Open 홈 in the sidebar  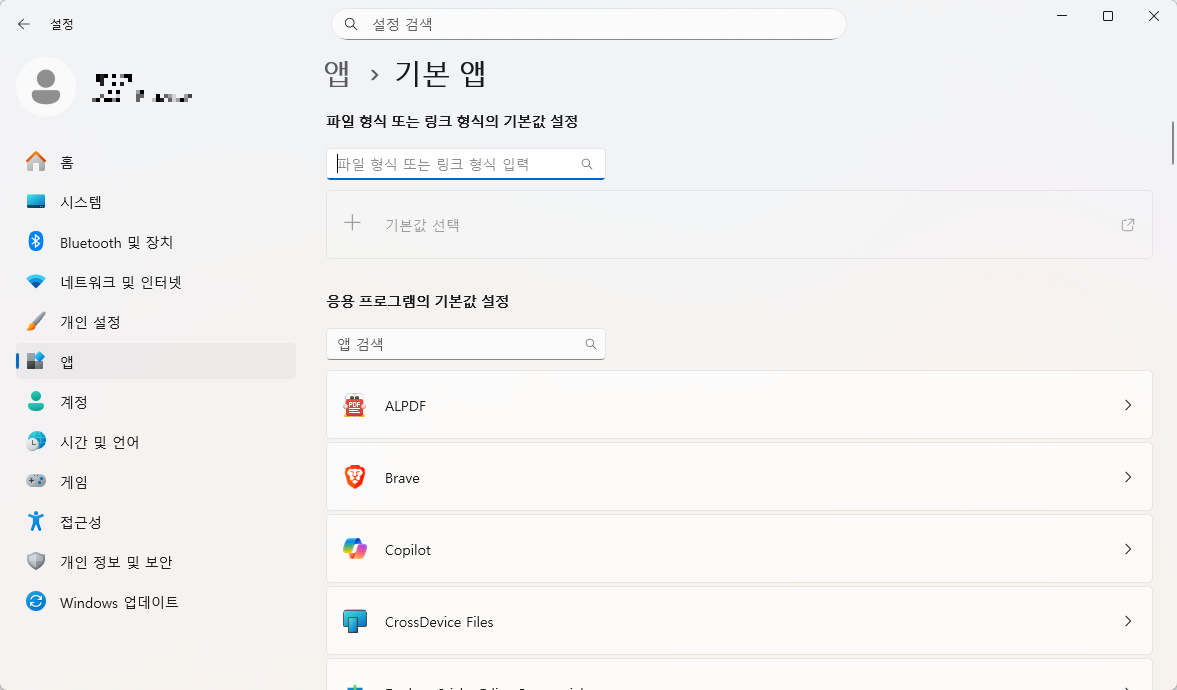155,162
